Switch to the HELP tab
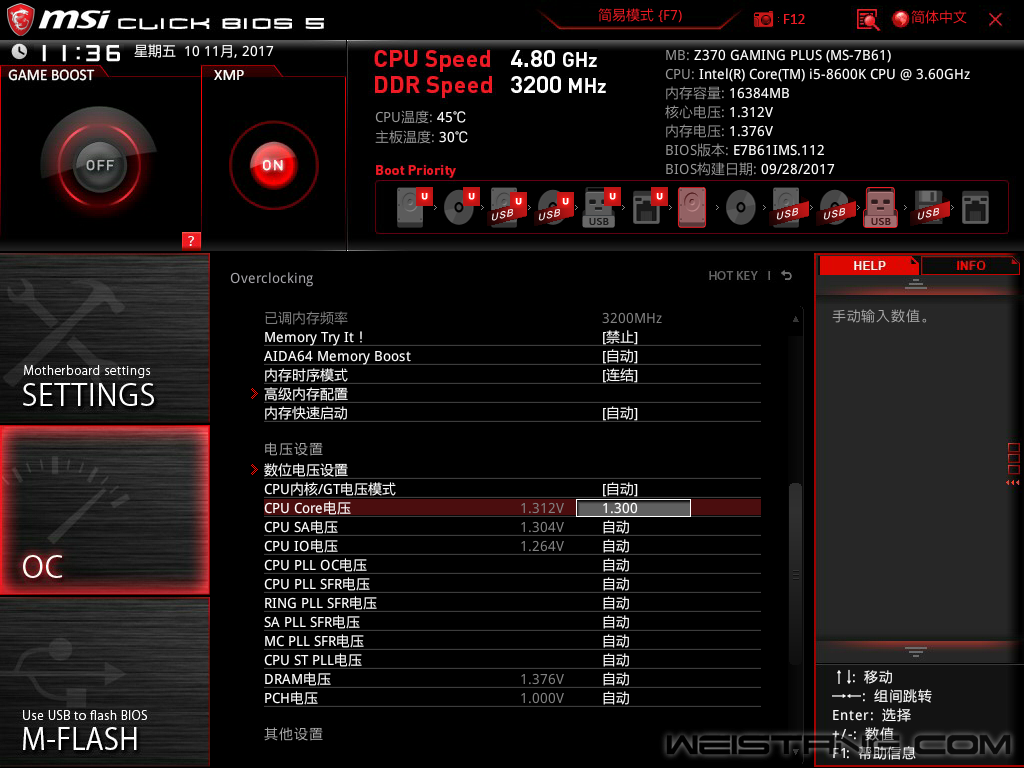The height and width of the screenshot is (768, 1024). click(869, 266)
